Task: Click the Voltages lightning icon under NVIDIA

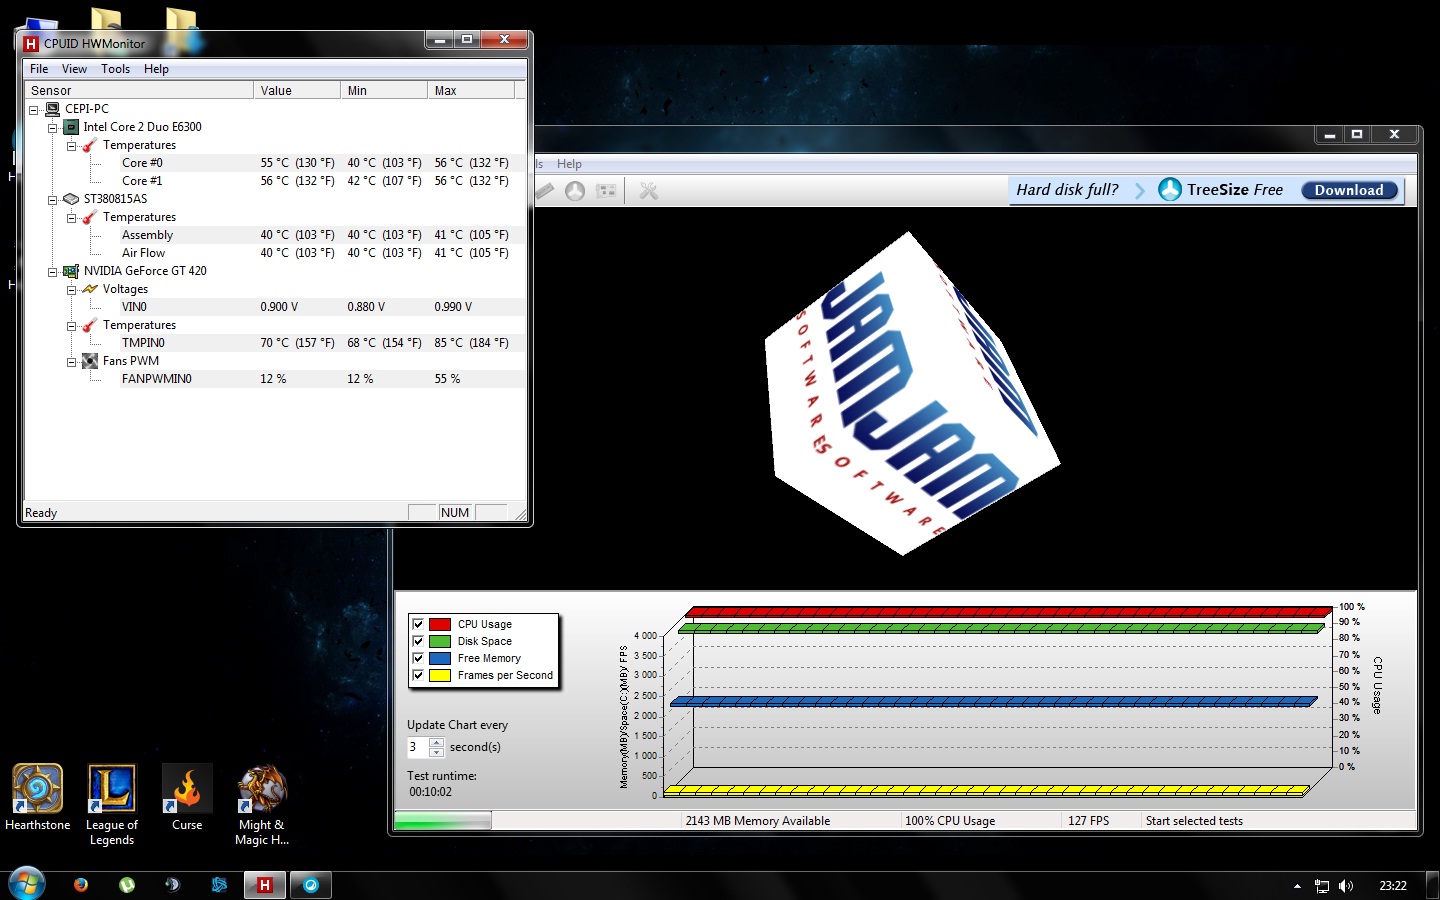Action: pyautogui.click(x=90, y=289)
